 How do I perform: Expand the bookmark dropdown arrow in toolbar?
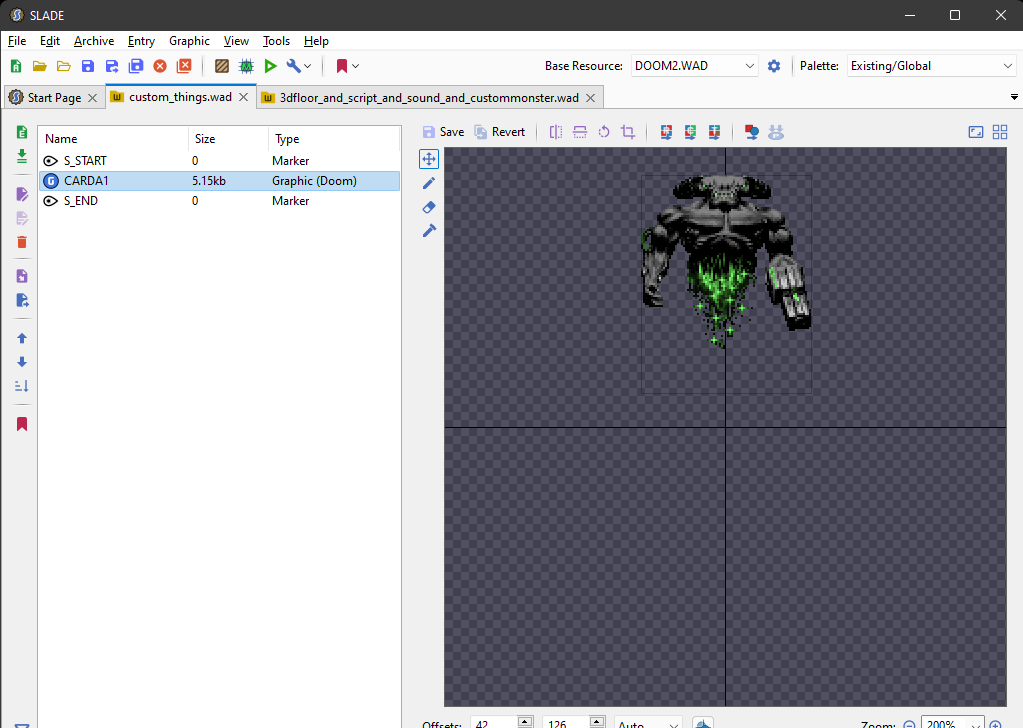[356, 66]
